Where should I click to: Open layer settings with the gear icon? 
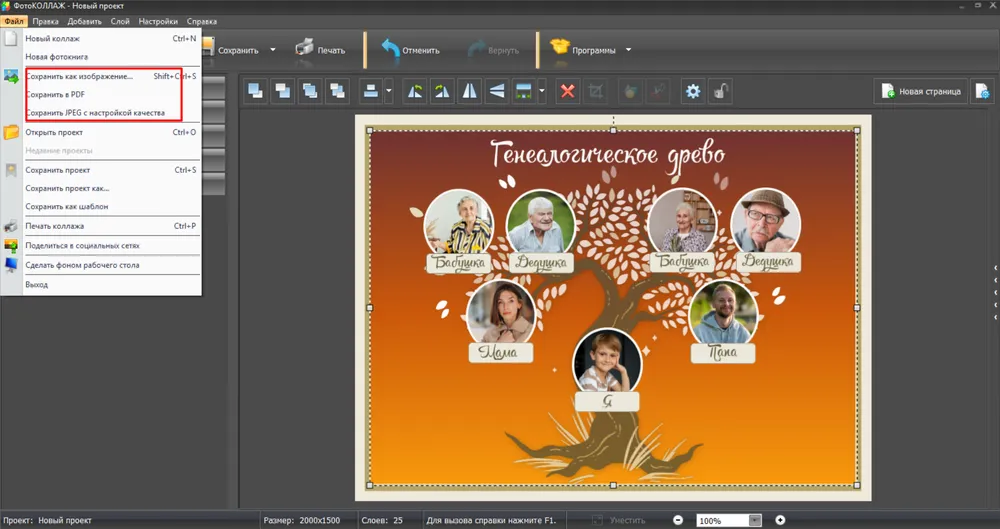pyautogui.click(x=692, y=92)
